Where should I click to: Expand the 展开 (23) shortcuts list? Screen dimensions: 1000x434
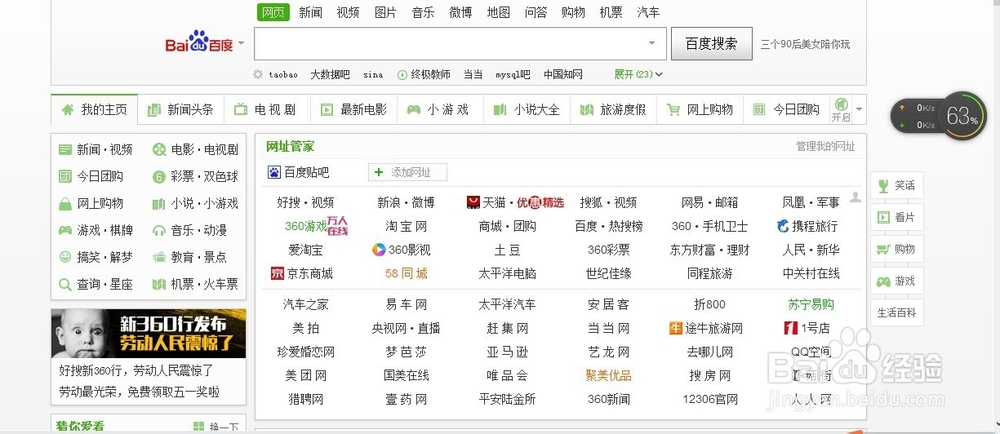pos(638,75)
